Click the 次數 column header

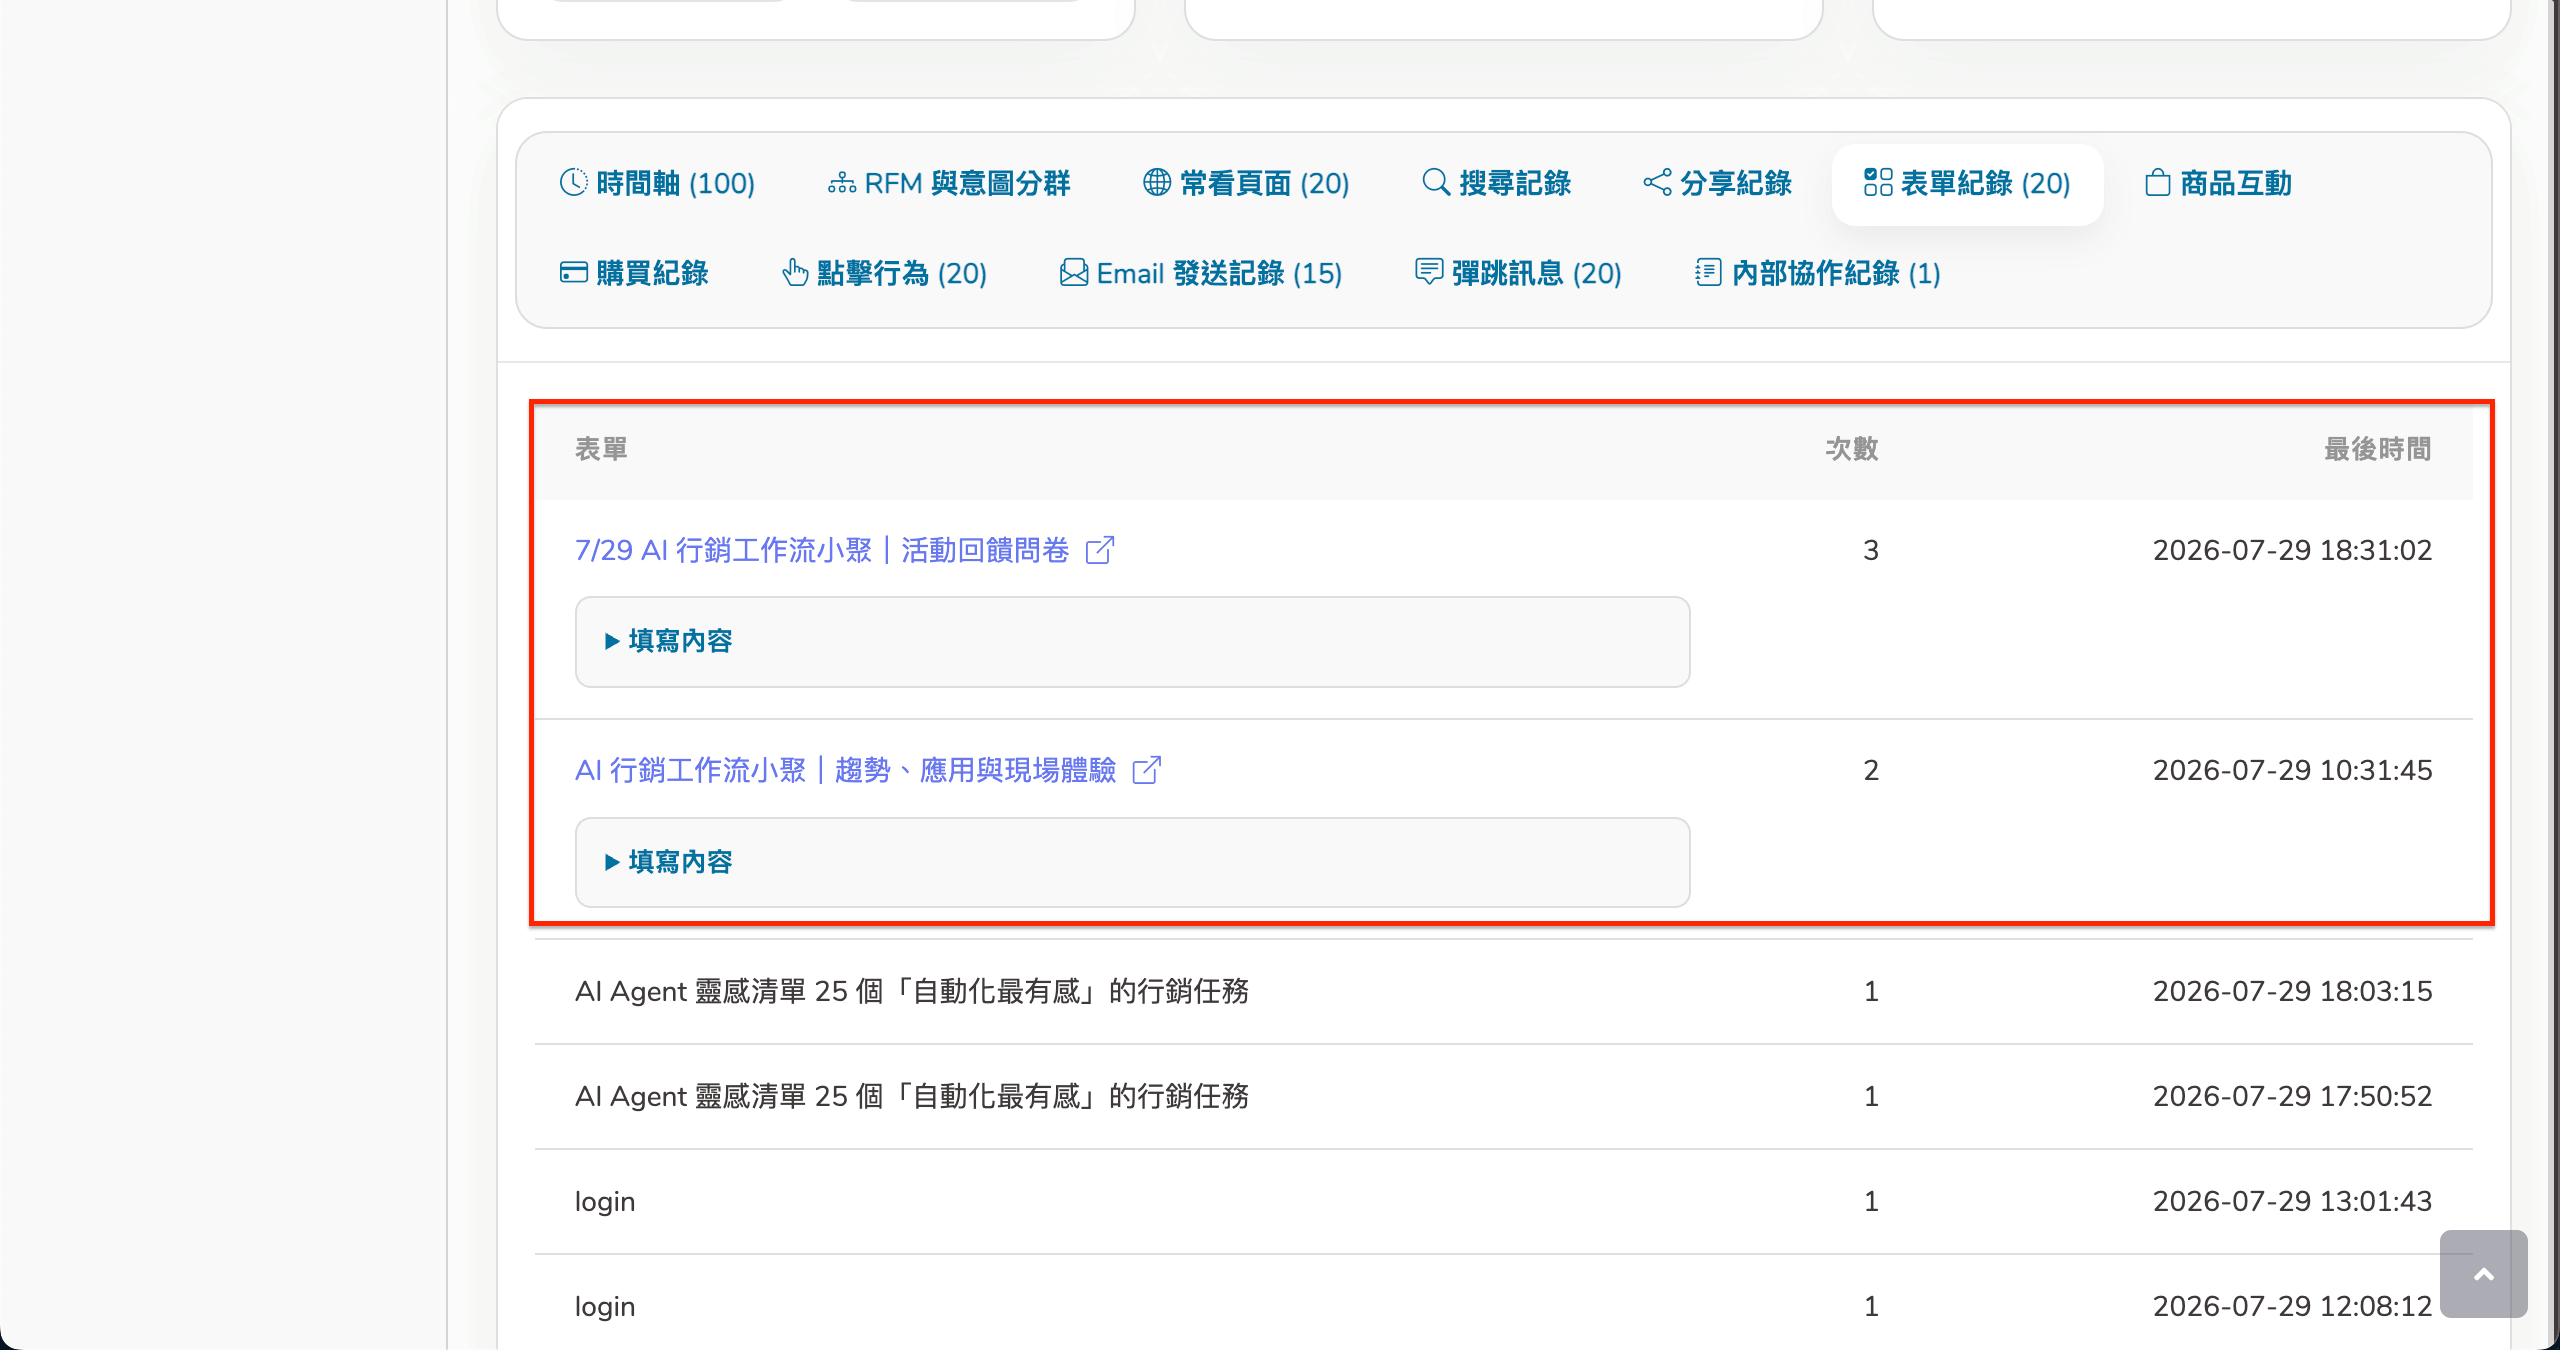pos(1852,449)
